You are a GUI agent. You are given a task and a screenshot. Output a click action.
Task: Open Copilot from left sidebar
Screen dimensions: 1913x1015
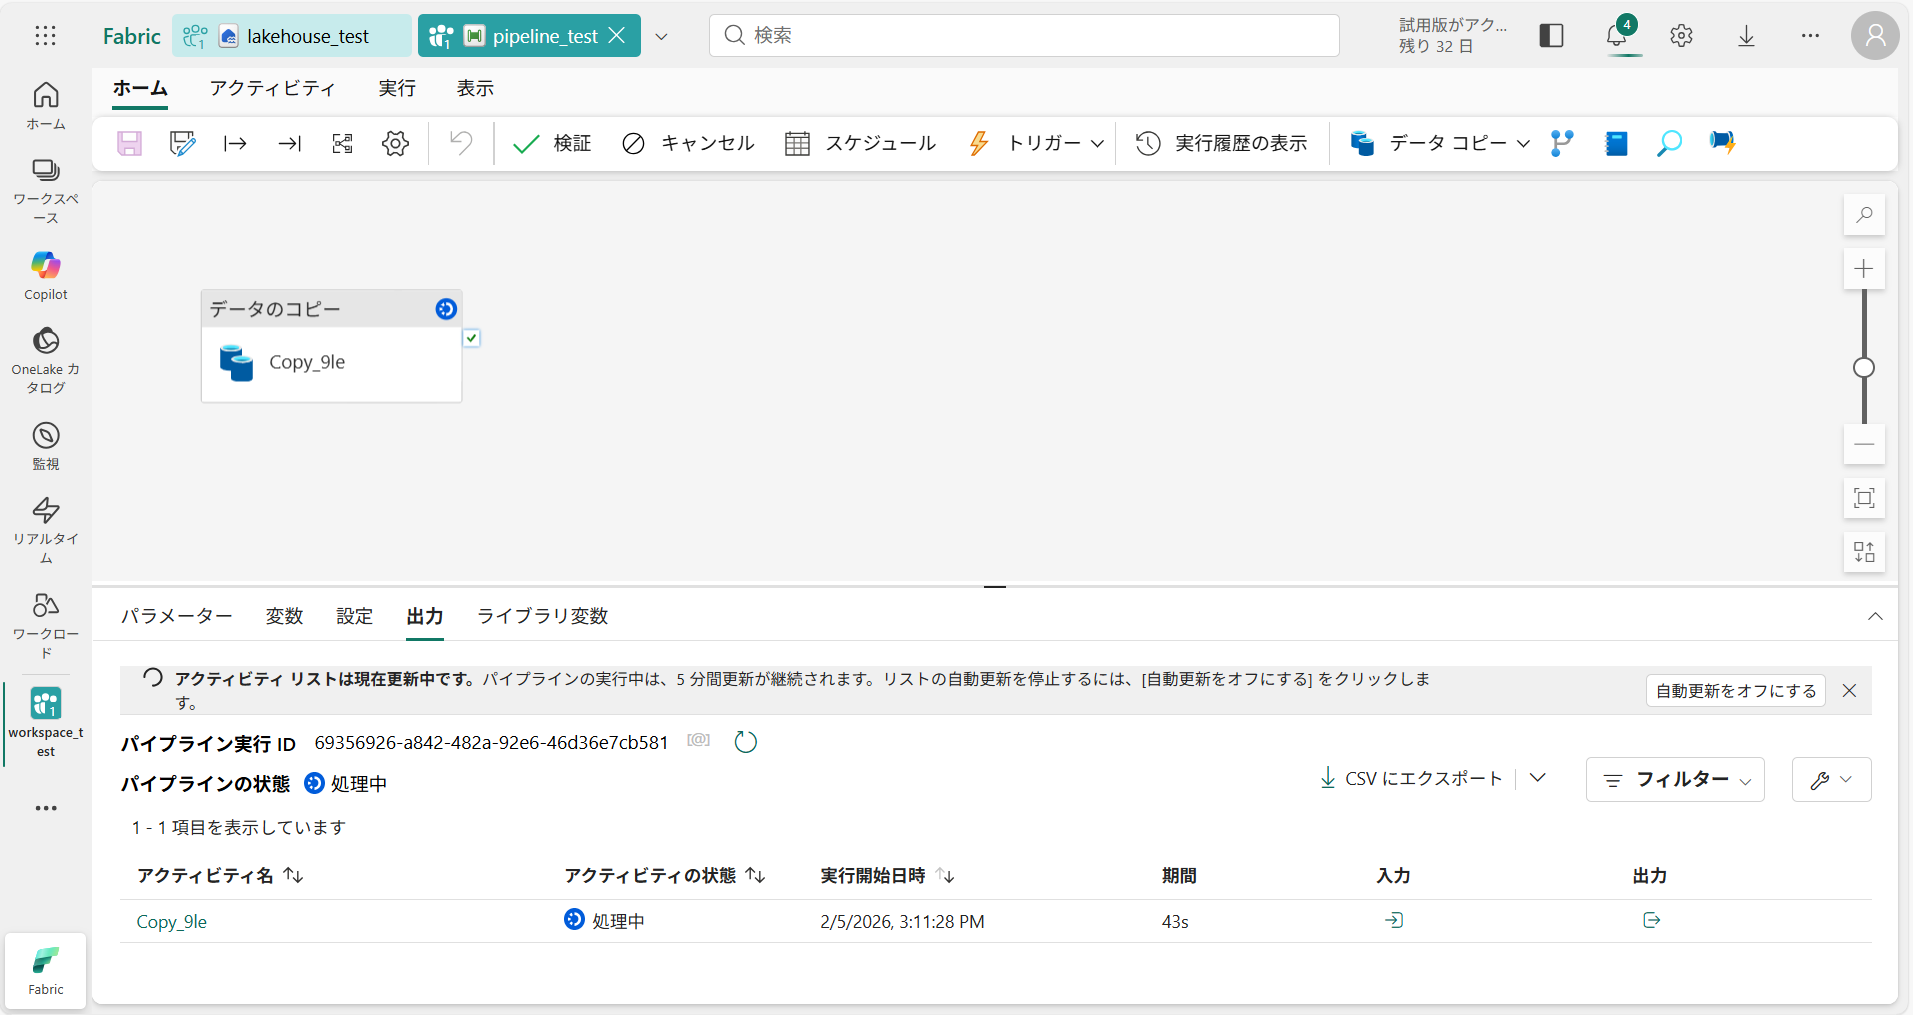[46, 275]
